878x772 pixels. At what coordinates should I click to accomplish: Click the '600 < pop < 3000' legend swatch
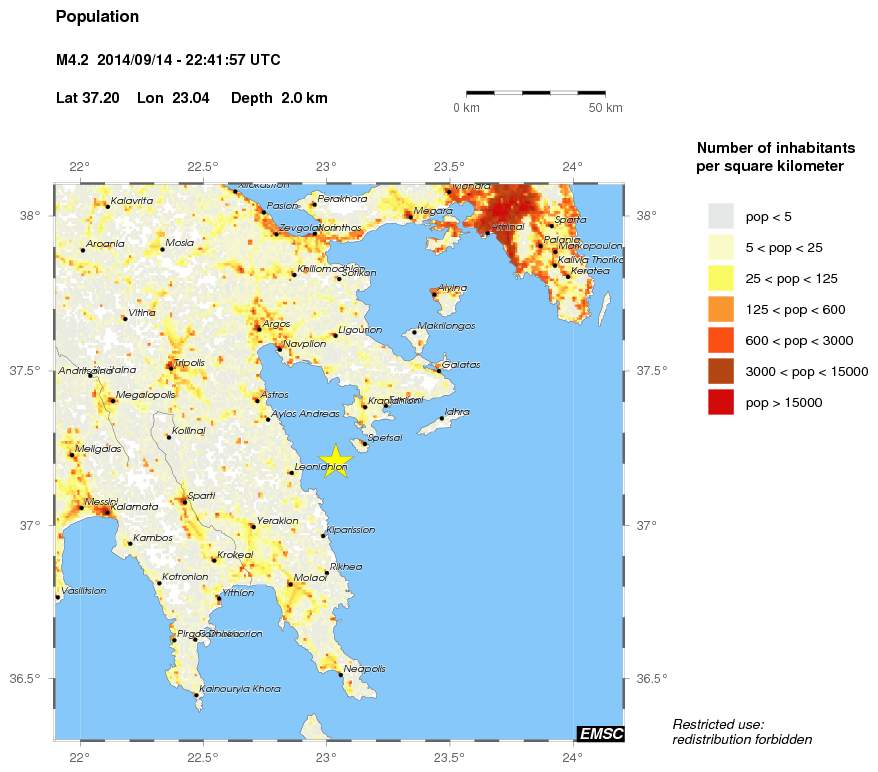click(720, 340)
